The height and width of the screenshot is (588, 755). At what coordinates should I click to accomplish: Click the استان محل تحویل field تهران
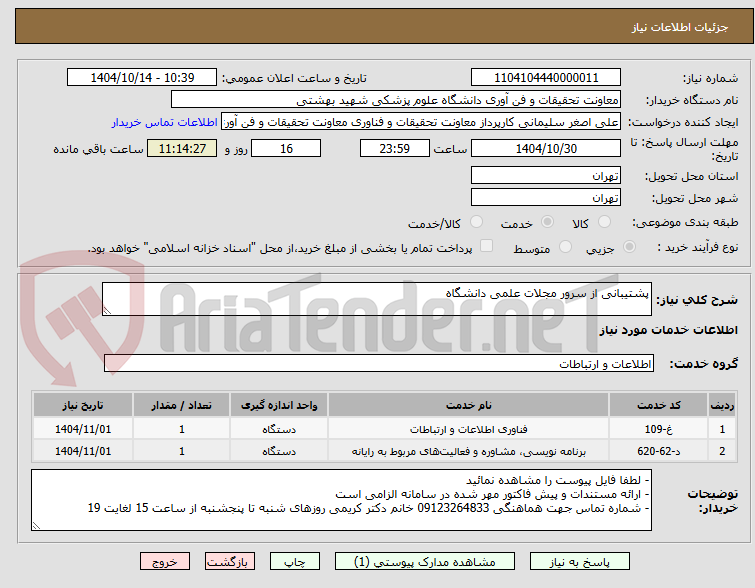pyautogui.click(x=546, y=175)
